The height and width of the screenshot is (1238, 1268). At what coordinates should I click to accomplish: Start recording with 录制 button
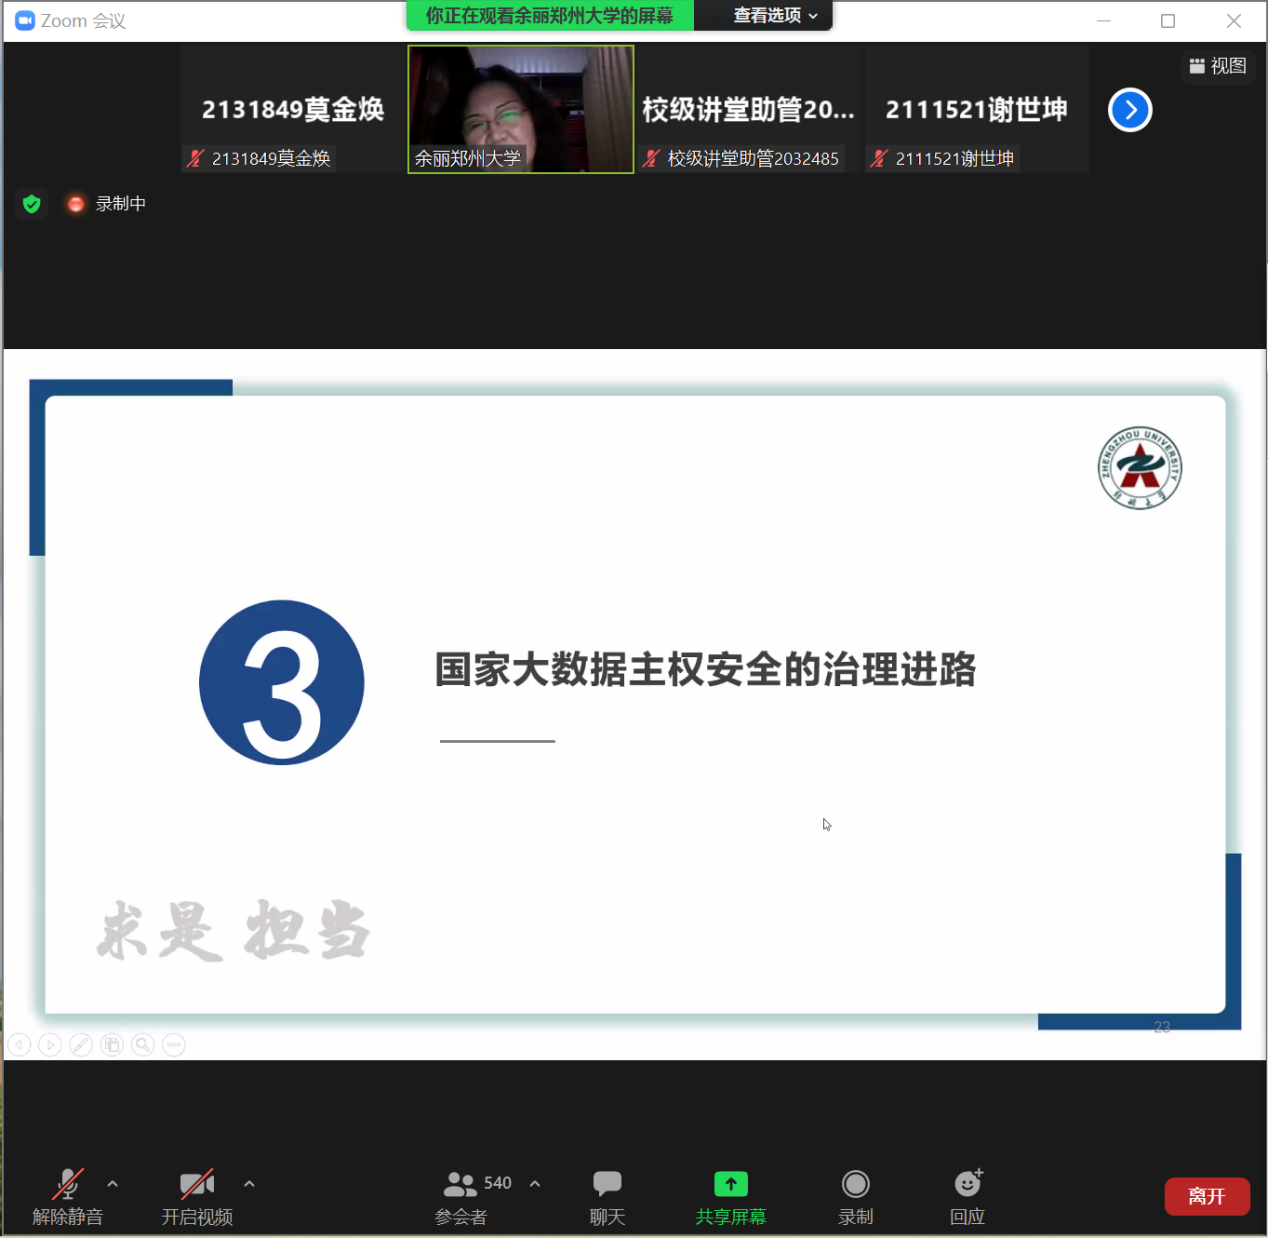pos(855,1195)
